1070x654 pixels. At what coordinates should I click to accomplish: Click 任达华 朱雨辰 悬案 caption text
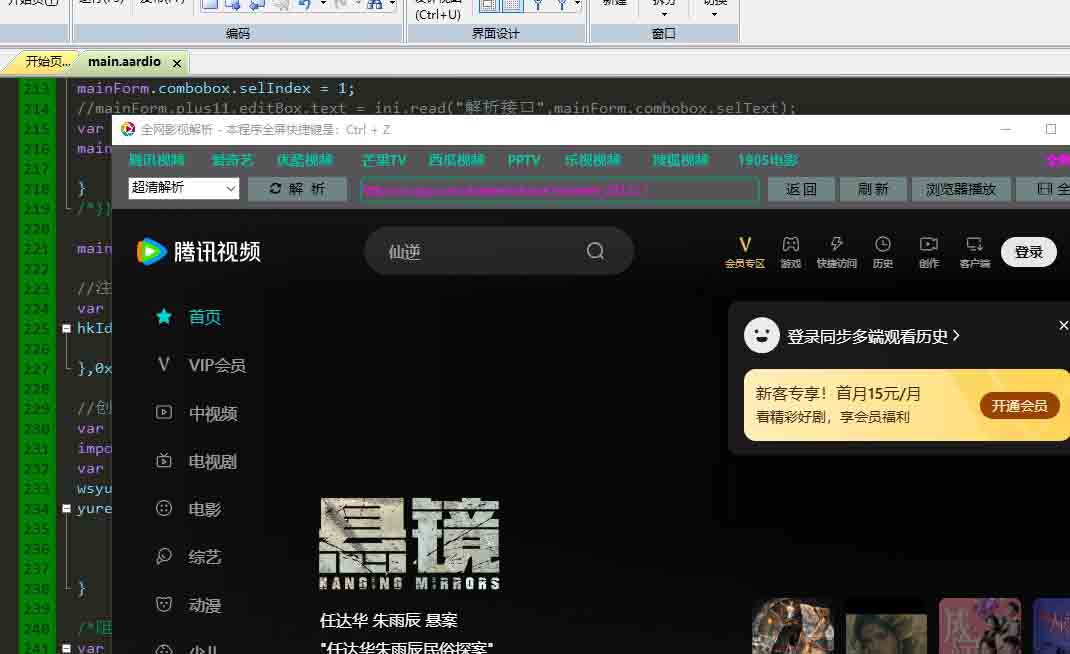click(x=388, y=621)
